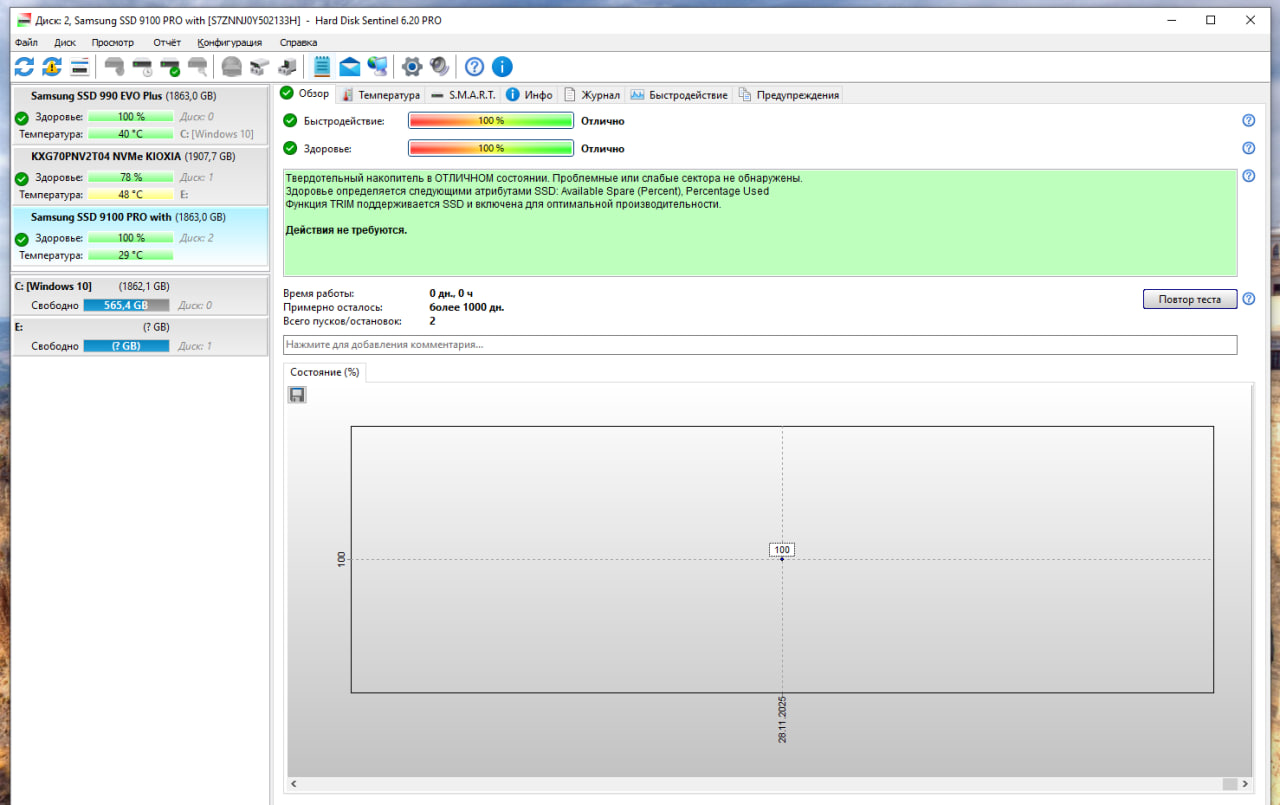Click the 40 °C temperature bar

click(130, 134)
